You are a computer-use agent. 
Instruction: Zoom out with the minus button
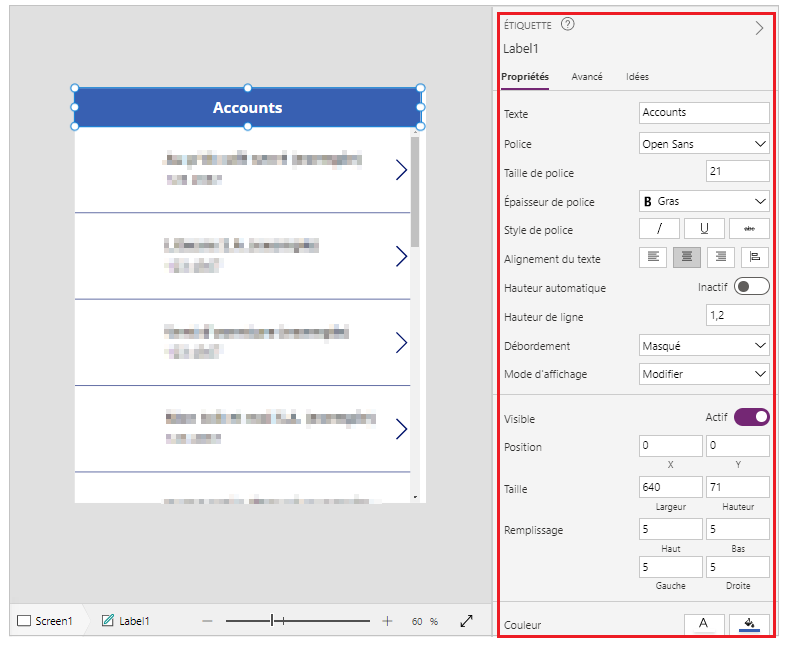coord(207,621)
